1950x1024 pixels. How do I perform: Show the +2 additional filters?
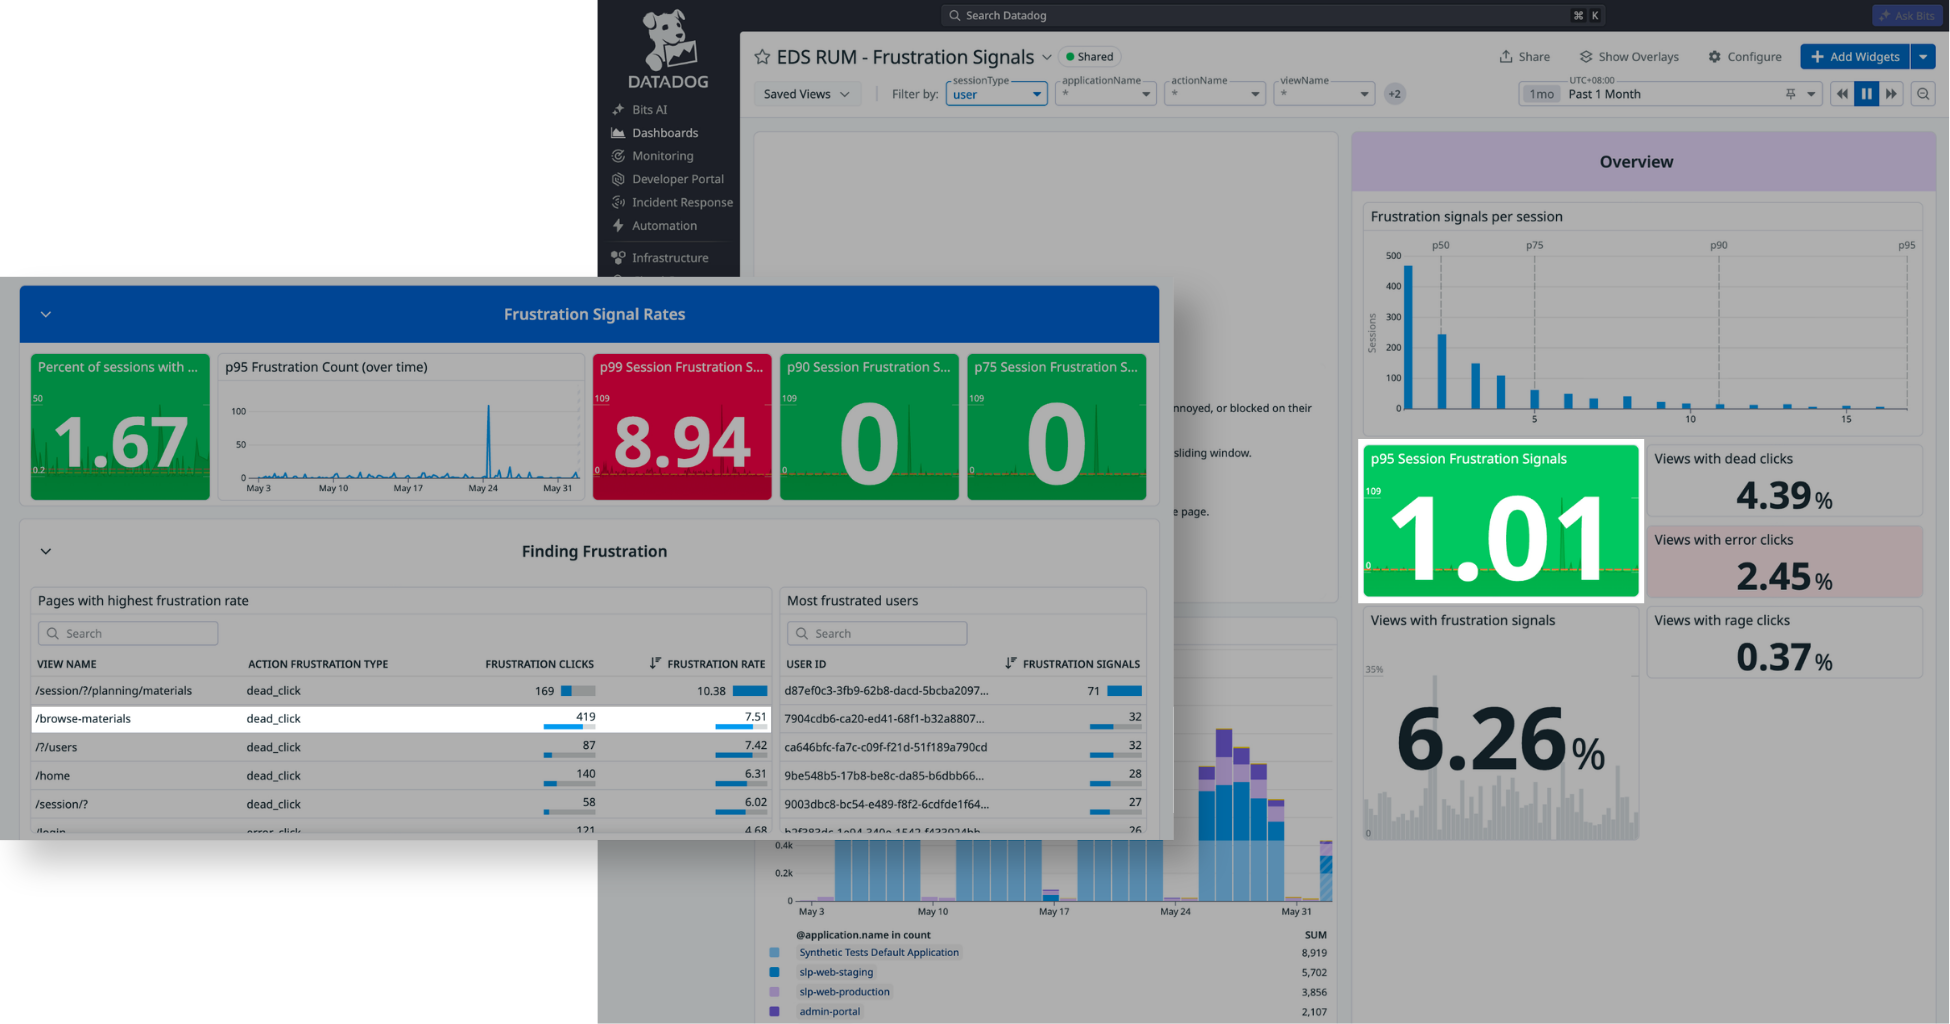coord(1395,94)
